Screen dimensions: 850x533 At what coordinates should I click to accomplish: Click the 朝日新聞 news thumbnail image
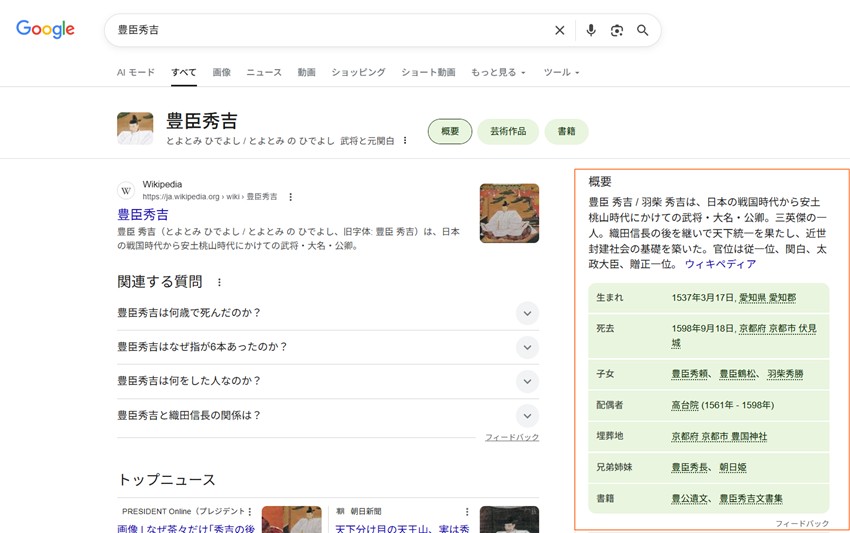(509, 519)
